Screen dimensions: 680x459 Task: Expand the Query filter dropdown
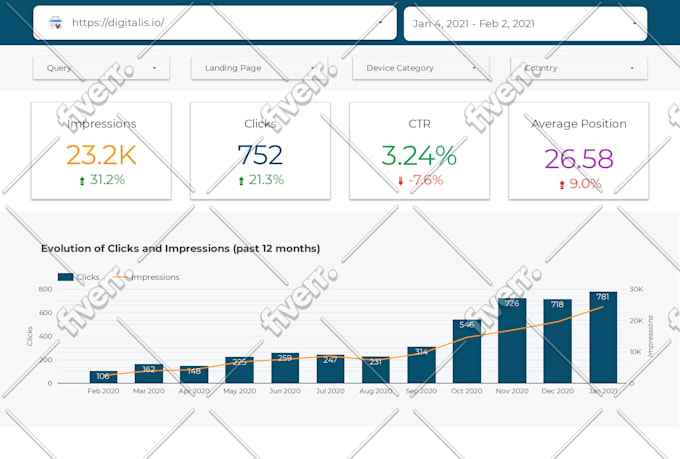point(101,68)
